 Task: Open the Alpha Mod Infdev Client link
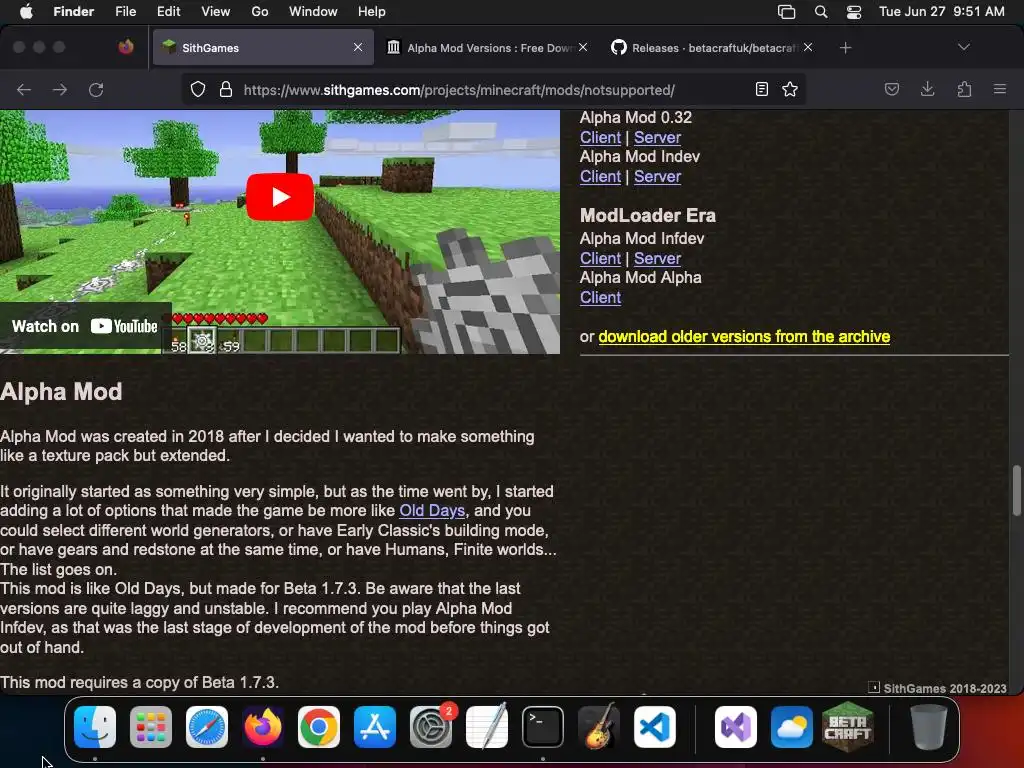coord(600,259)
